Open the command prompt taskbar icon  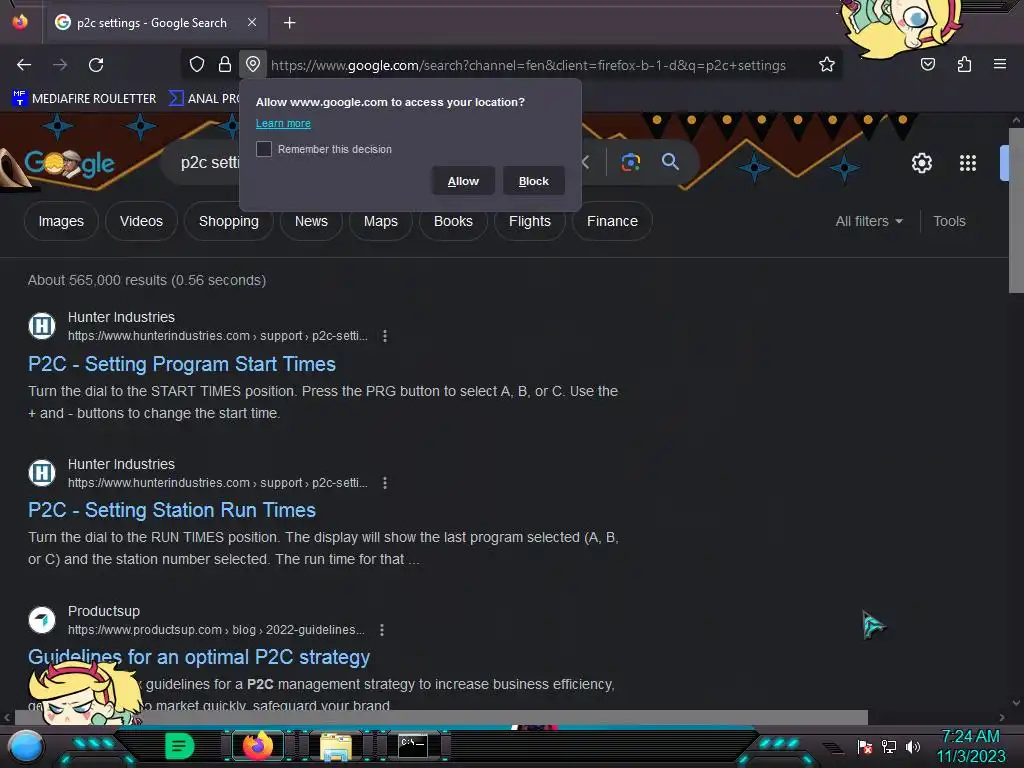point(413,745)
